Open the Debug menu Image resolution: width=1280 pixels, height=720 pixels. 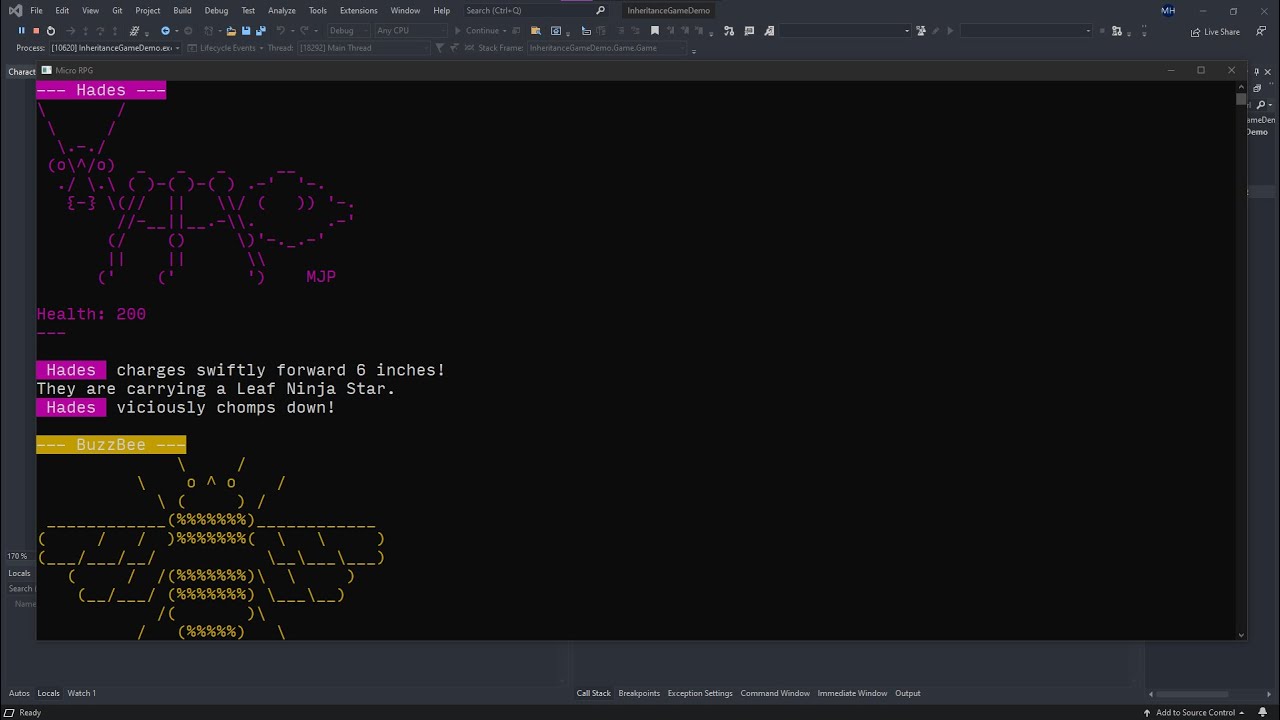[x=216, y=10]
